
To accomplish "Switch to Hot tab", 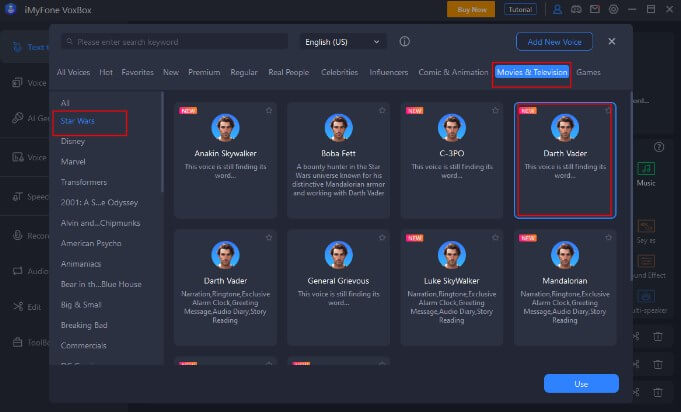I will point(106,72).
